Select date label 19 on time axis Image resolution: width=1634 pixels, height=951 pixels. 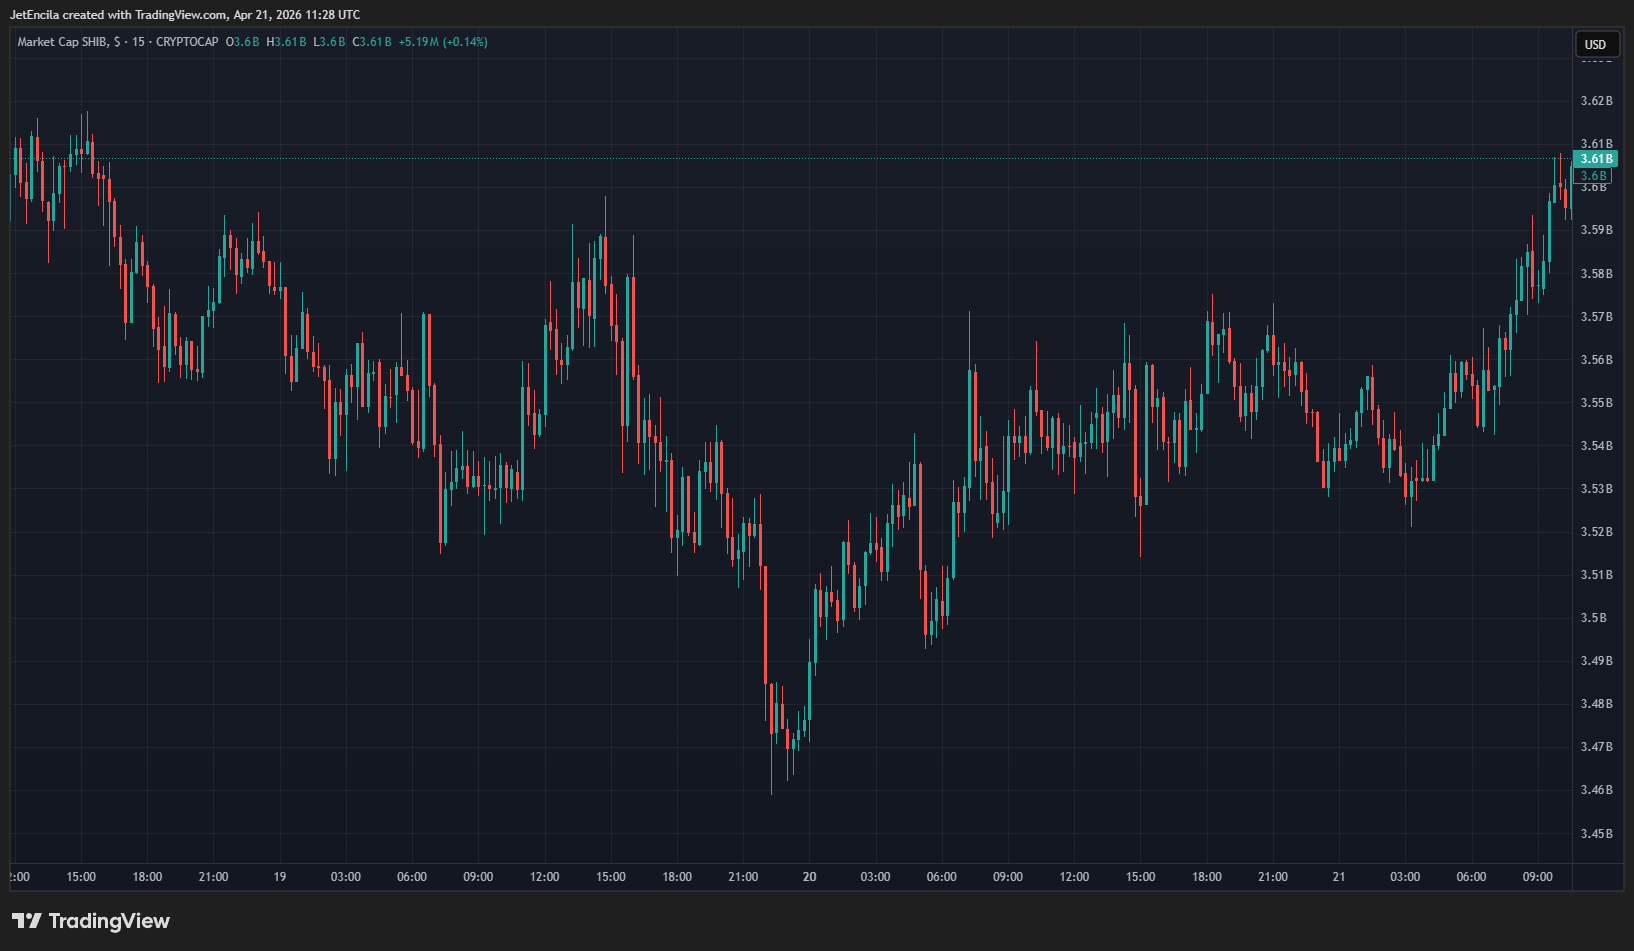tap(280, 877)
